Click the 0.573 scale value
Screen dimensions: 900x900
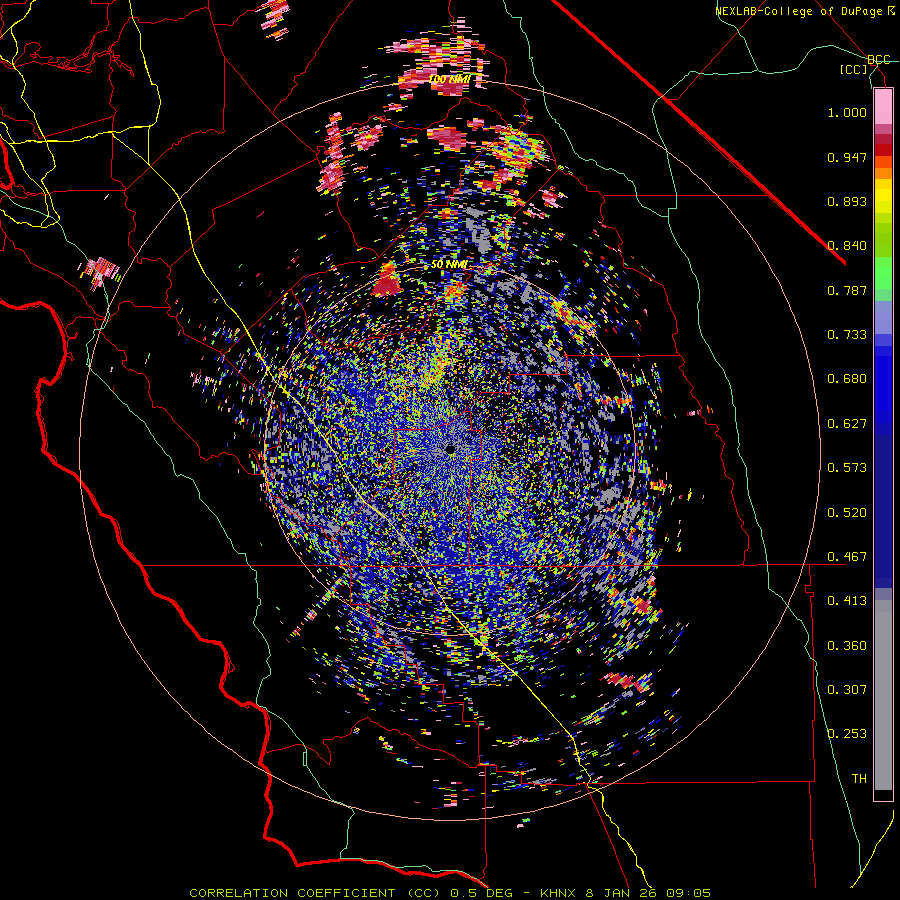point(847,468)
